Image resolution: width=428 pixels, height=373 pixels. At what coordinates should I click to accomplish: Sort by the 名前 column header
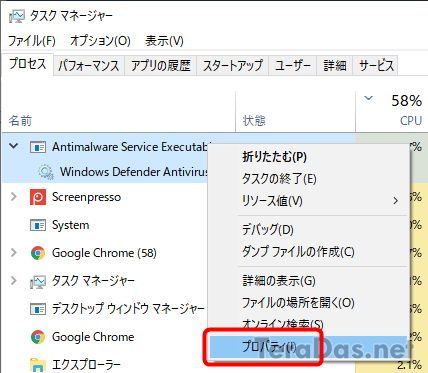(118, 112)
